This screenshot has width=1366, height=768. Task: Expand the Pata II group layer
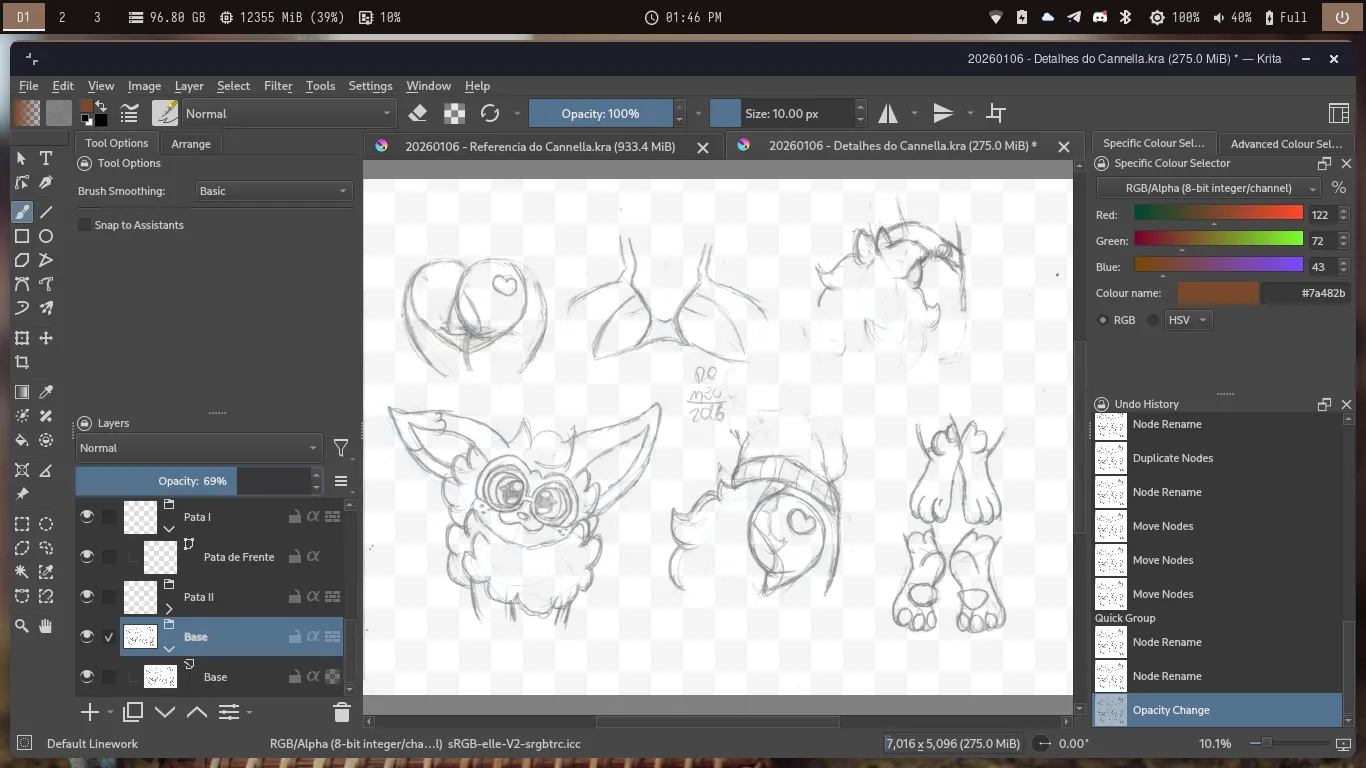pos(169,608)
